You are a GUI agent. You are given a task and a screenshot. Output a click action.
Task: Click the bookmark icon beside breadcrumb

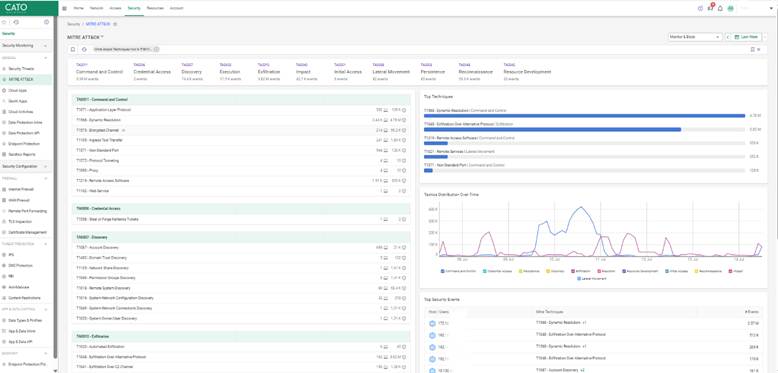pyautogui.click(x=115, y=24)
